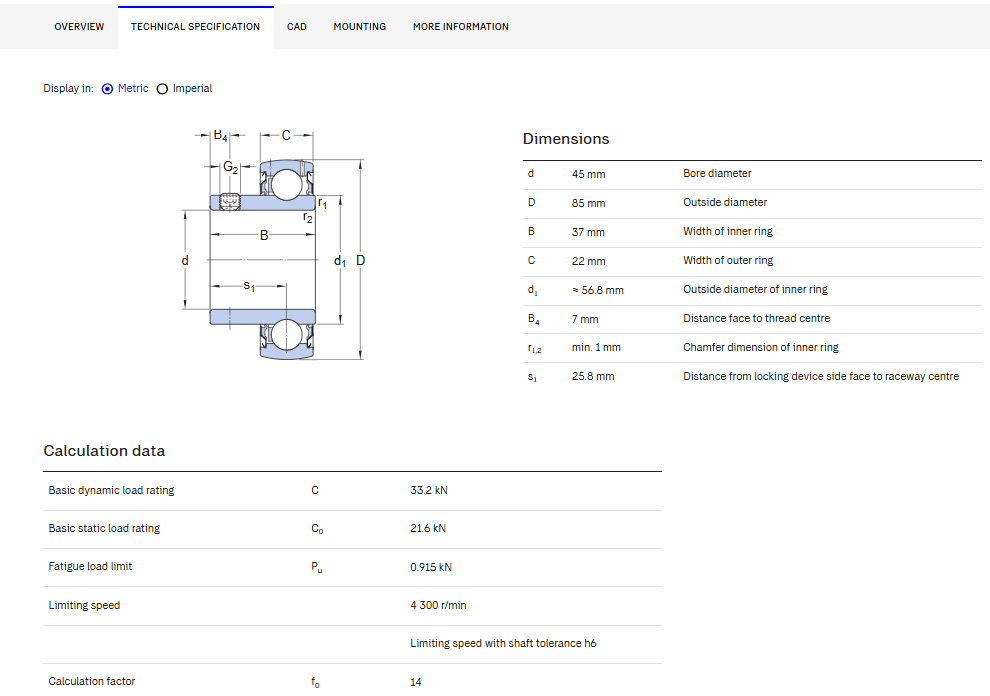Select the 45 mm bore diameter value
Viewport: 990px width, 696px height.
(588, 174)
